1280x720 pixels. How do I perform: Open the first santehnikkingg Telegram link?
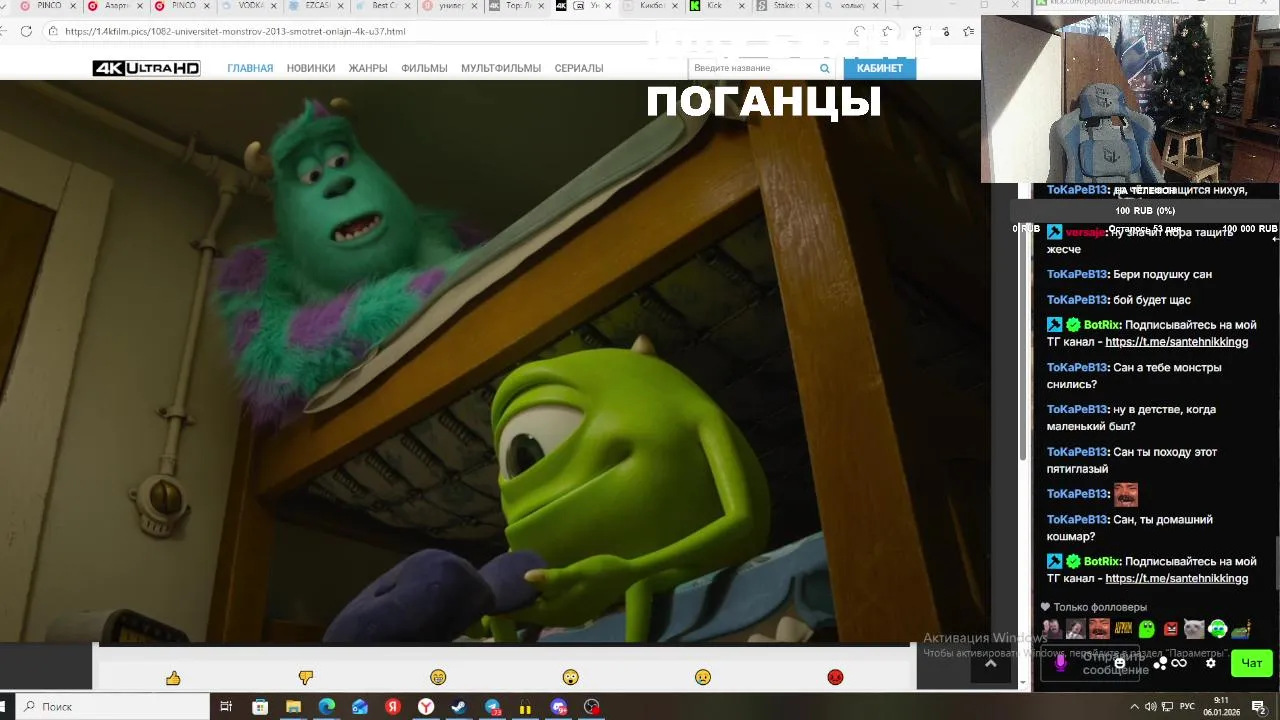(1176, 342)
